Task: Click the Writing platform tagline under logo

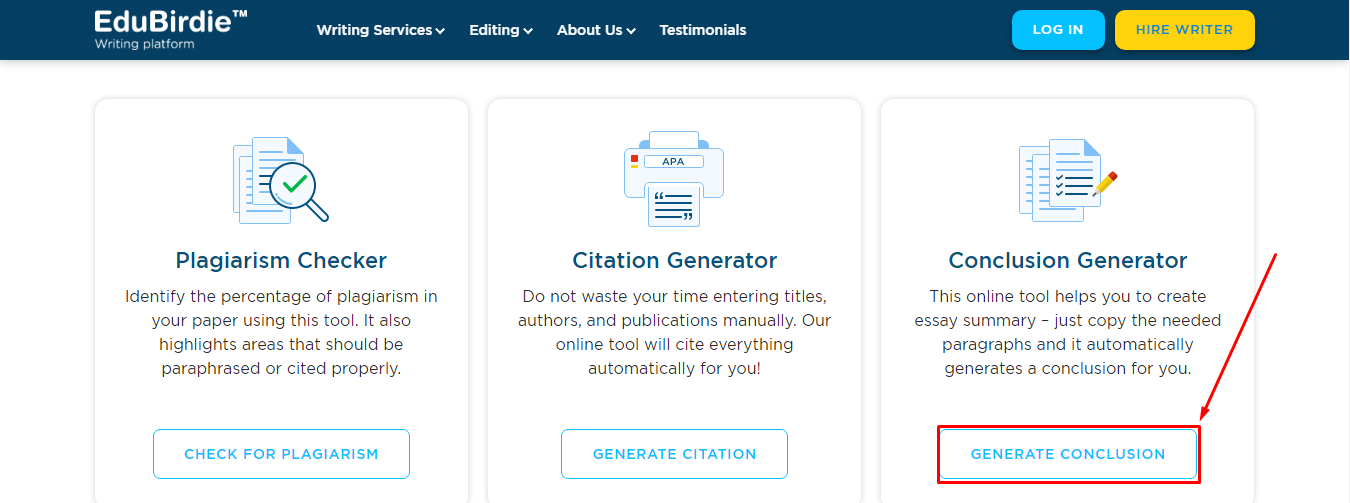Action: point(145,45)
